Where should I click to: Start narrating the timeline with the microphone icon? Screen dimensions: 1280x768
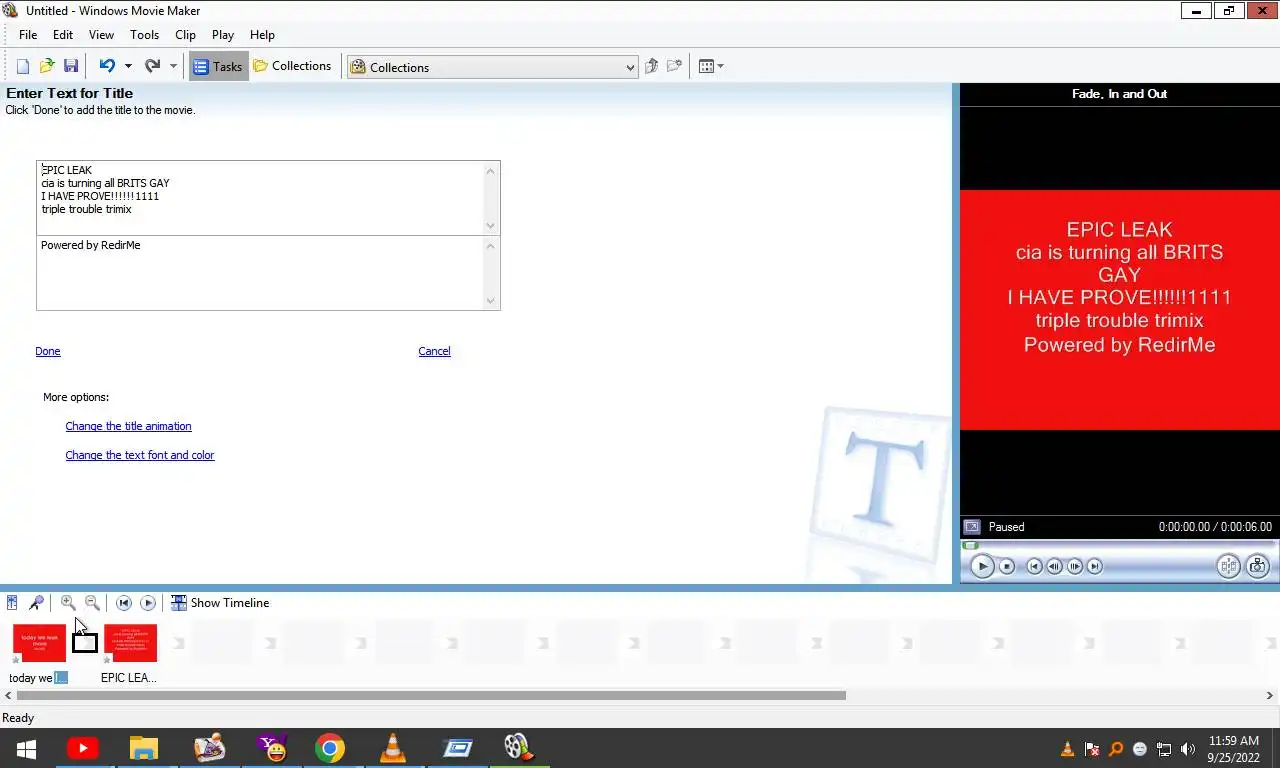(x=36, y=603)
